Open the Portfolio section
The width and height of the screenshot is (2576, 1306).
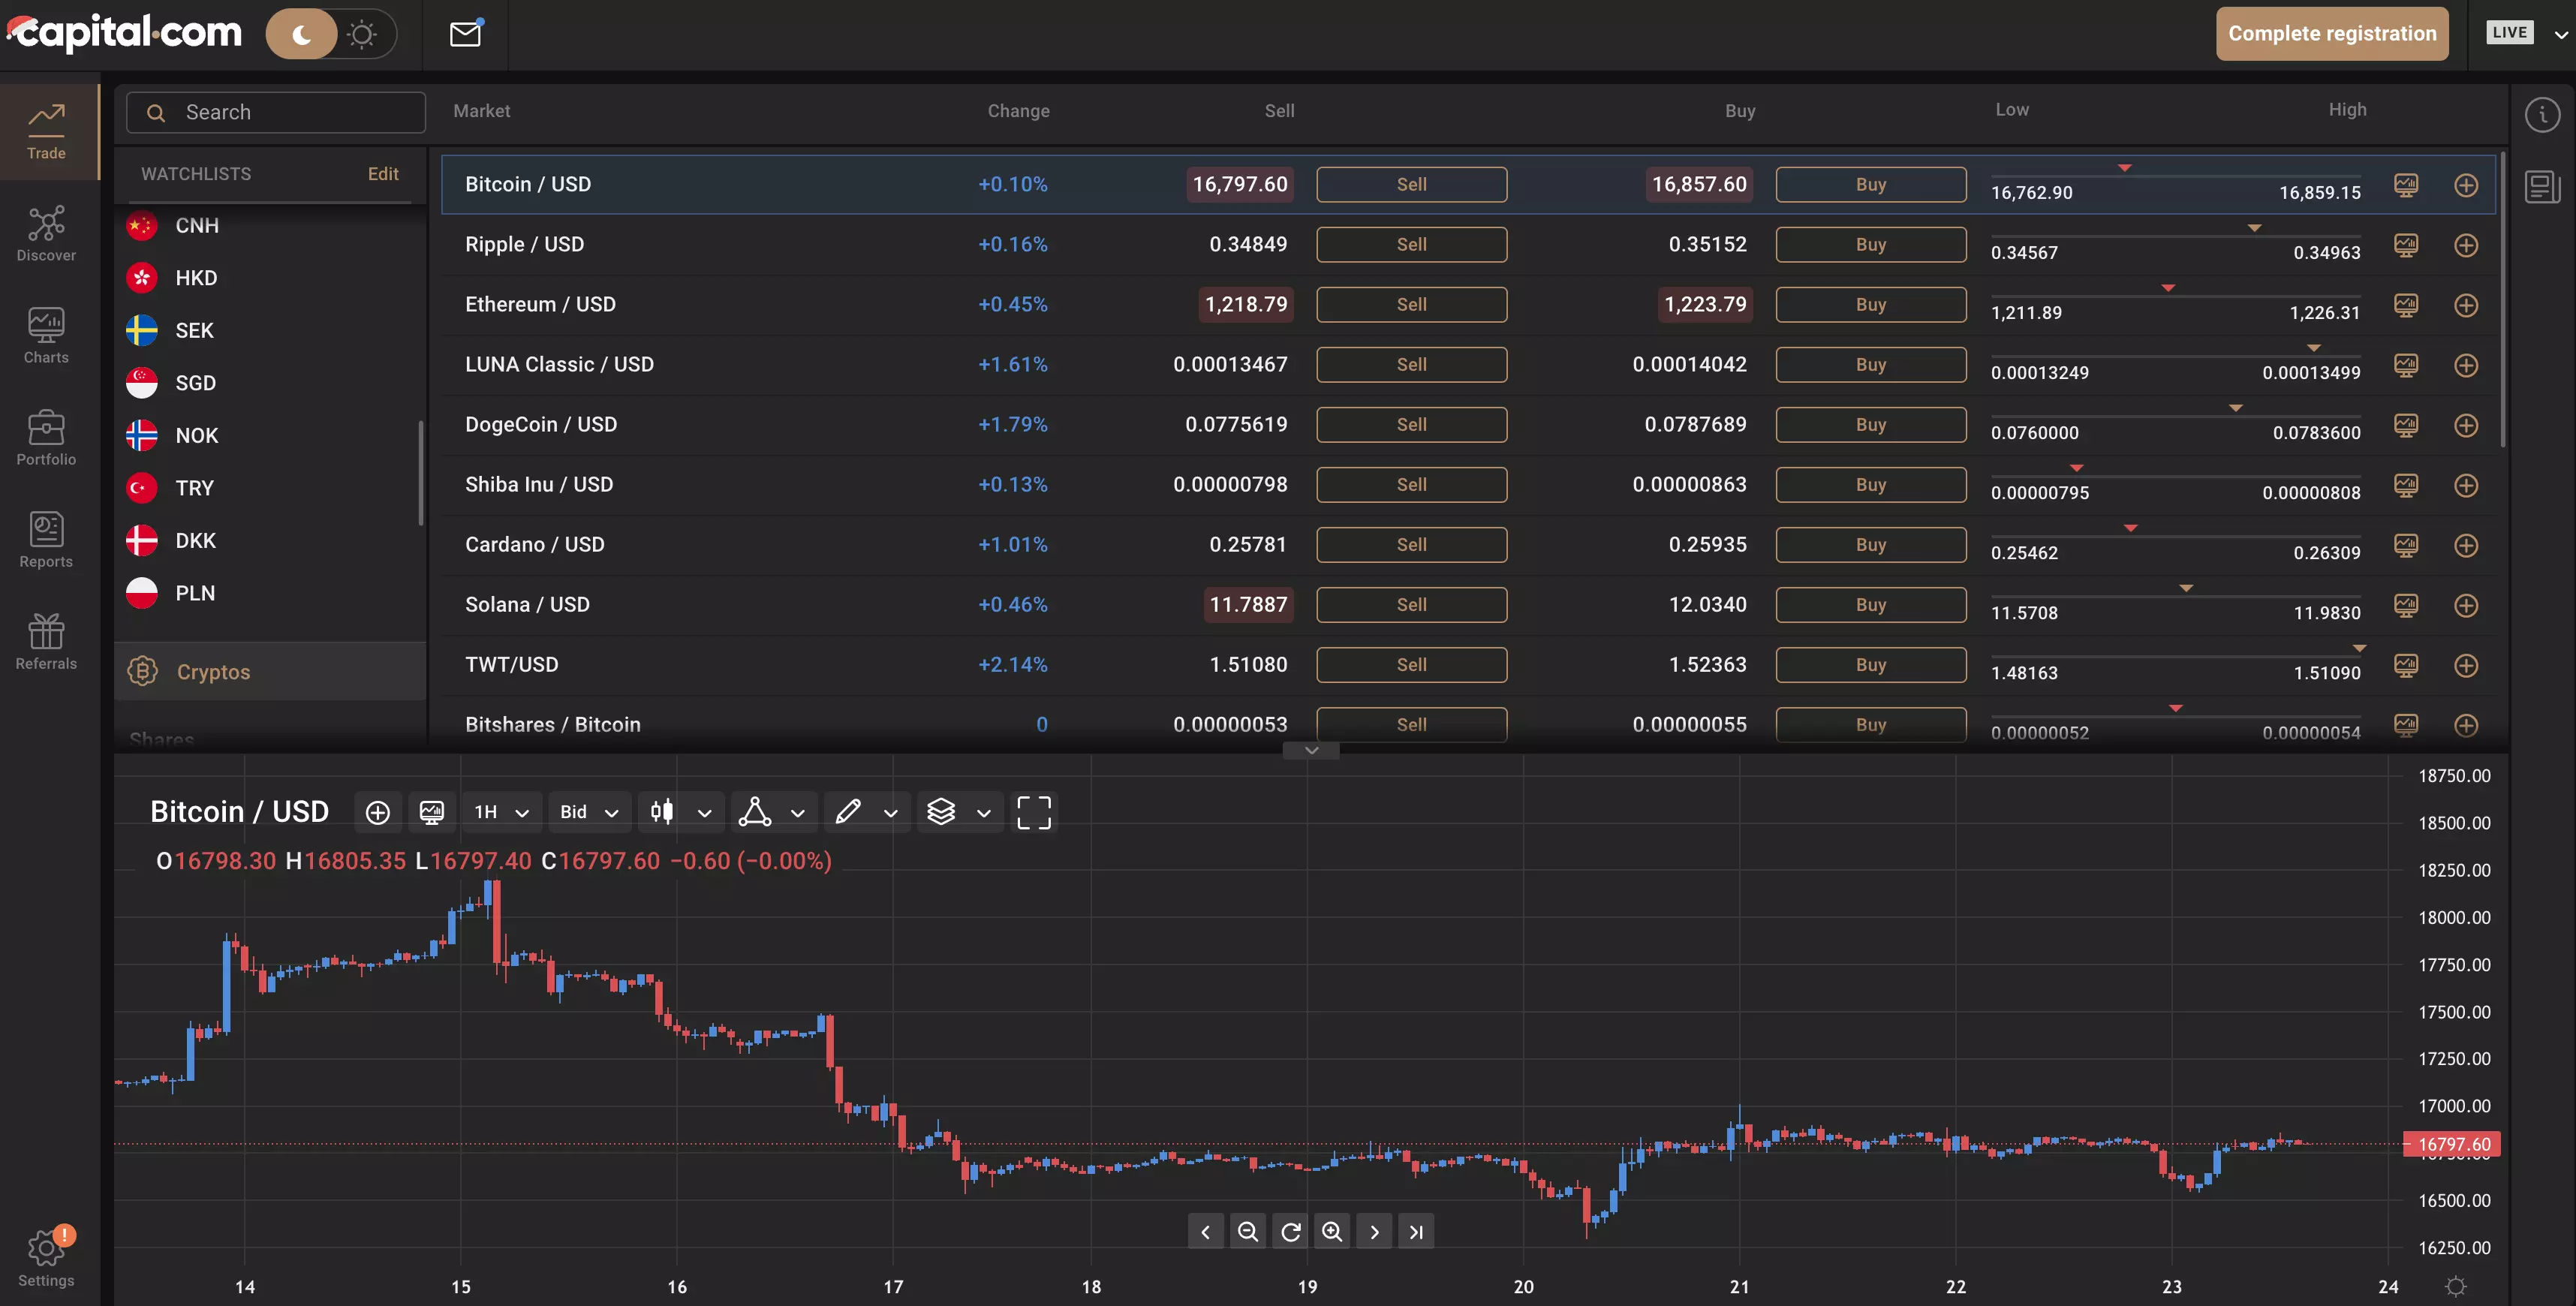[46, 438]
